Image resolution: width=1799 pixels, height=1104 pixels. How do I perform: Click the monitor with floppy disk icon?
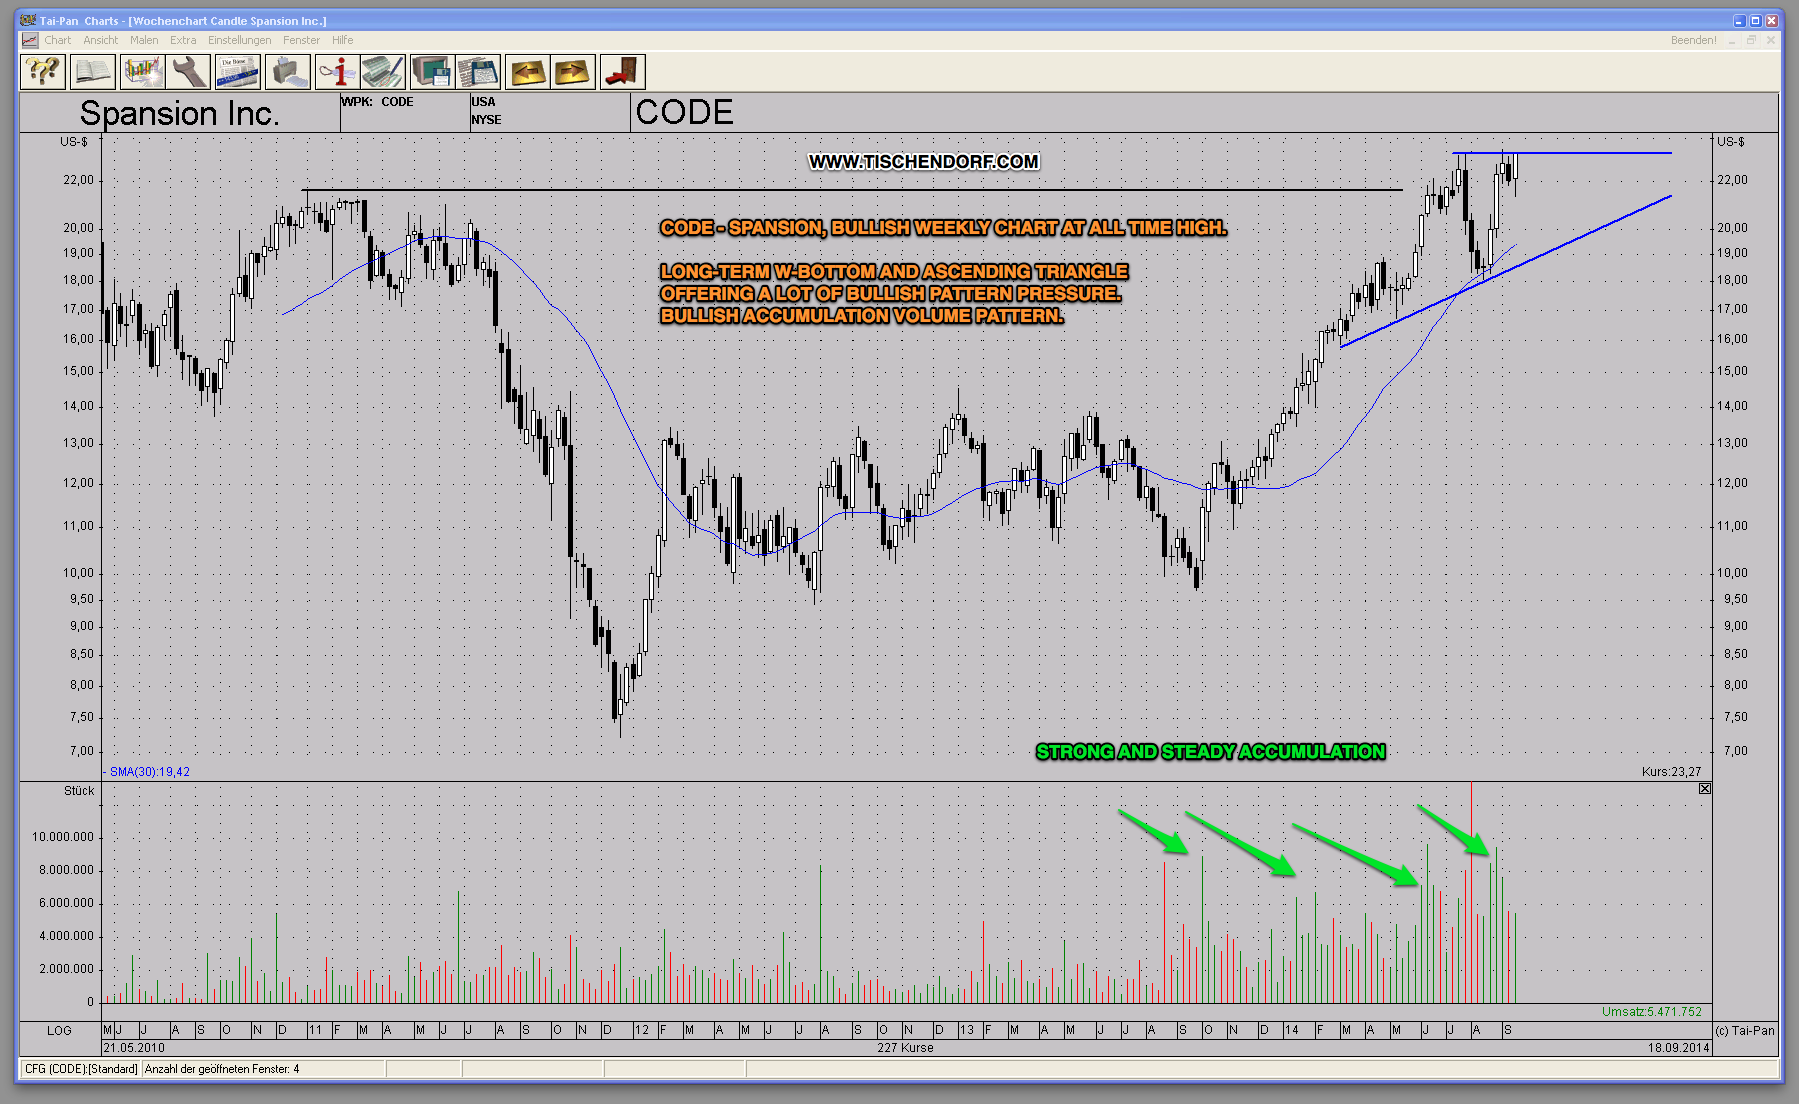(x=432, y=72)
